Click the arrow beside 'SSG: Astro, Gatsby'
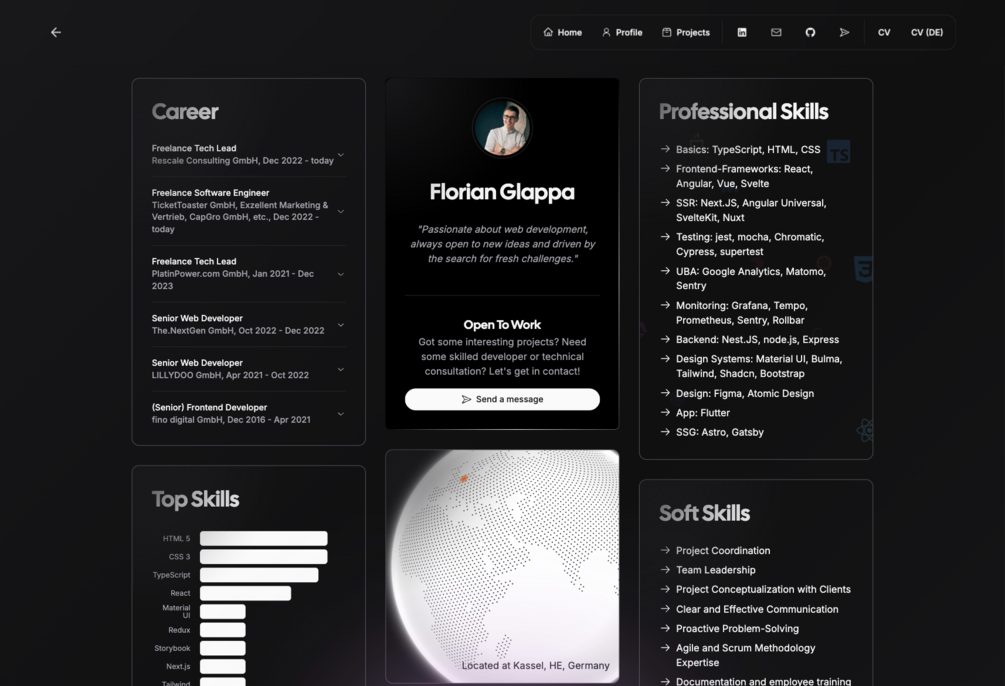 click(665, 431)
